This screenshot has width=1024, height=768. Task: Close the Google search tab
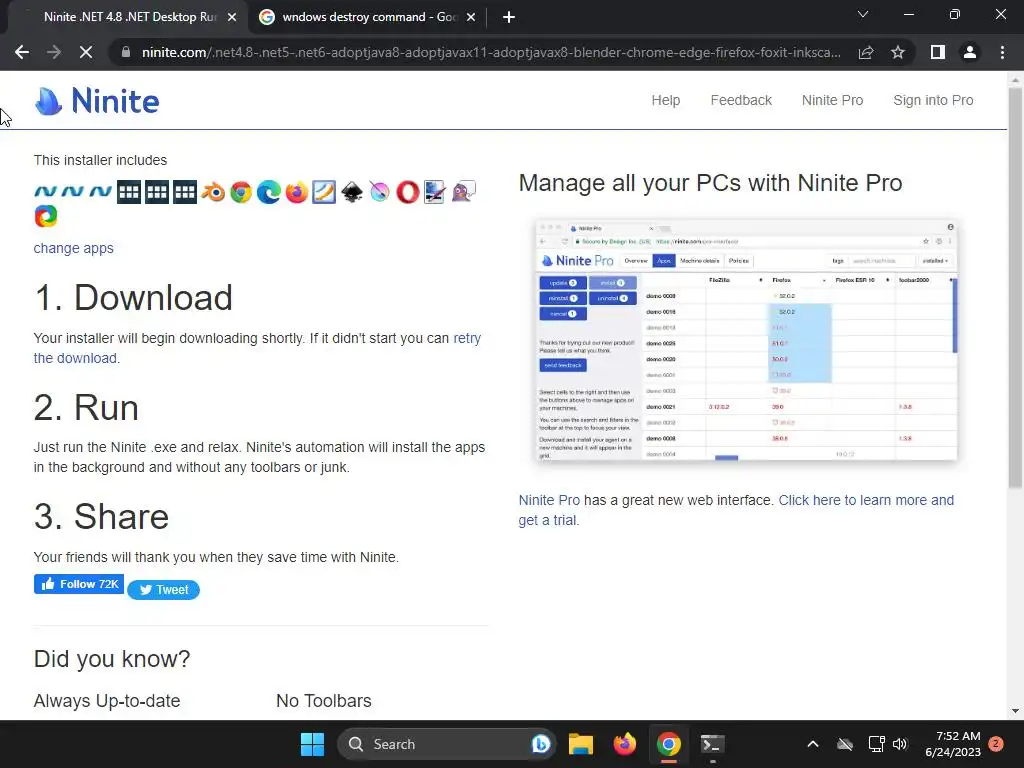471,18
